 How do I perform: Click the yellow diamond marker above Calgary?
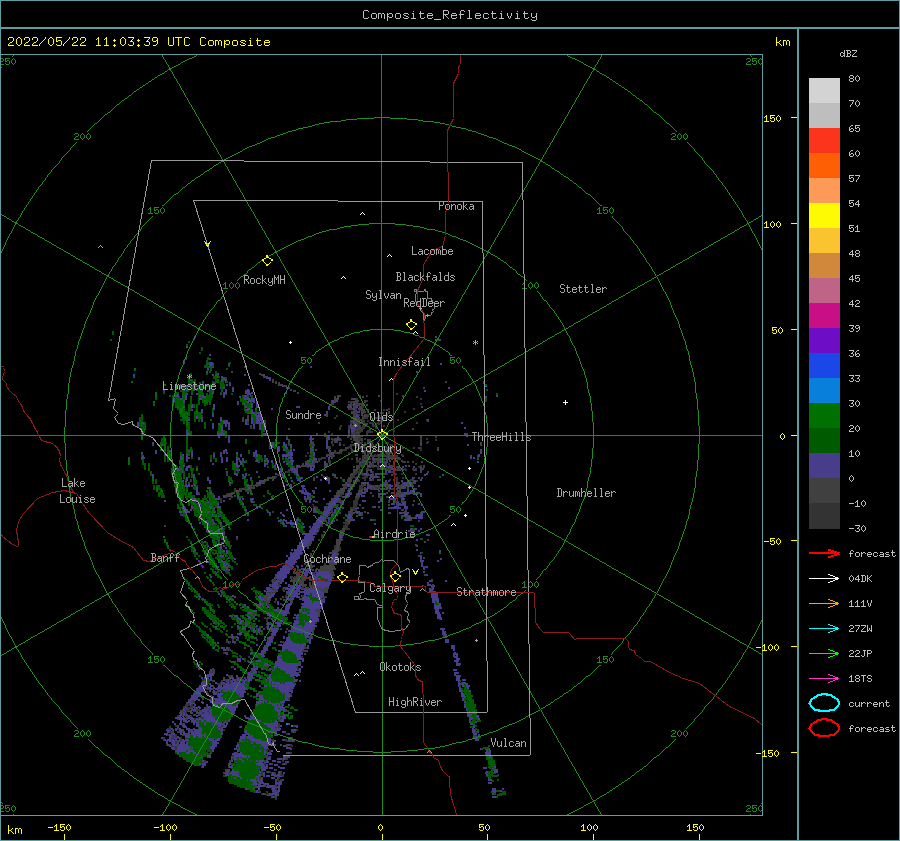pos(395,576)
